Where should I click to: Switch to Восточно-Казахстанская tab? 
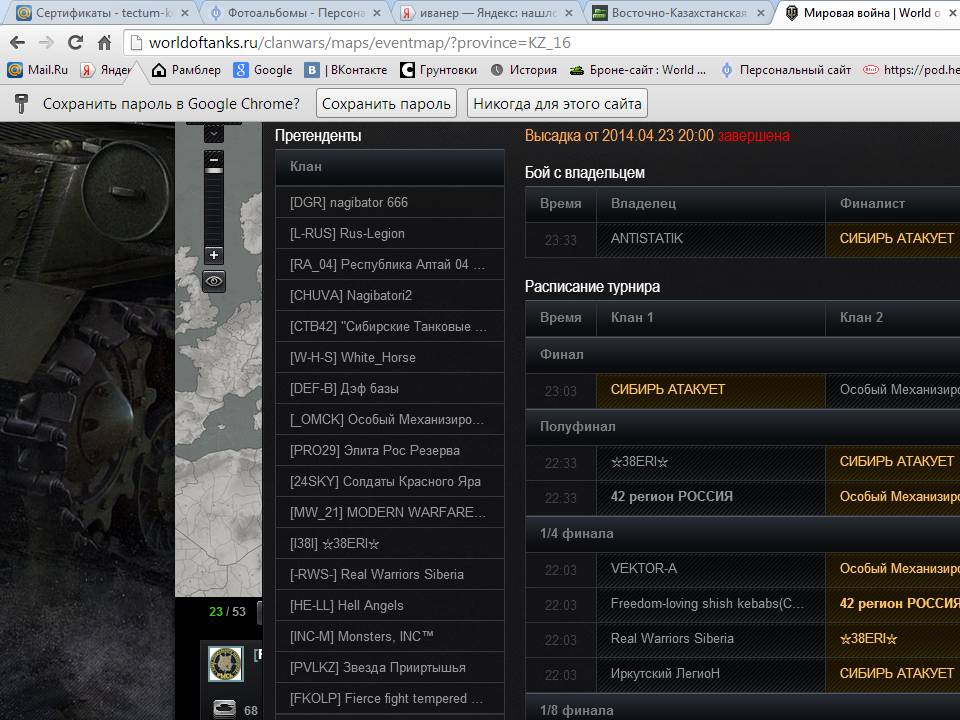pyautogui.click(x=678, y=12)
